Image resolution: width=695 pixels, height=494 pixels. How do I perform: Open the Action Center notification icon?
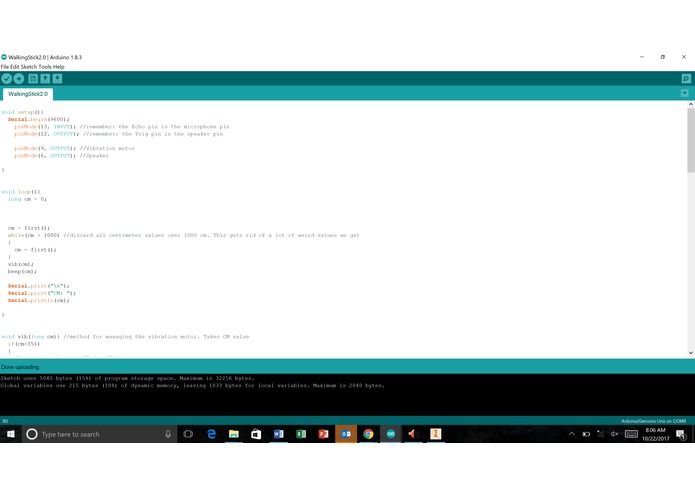click(681, 434)
